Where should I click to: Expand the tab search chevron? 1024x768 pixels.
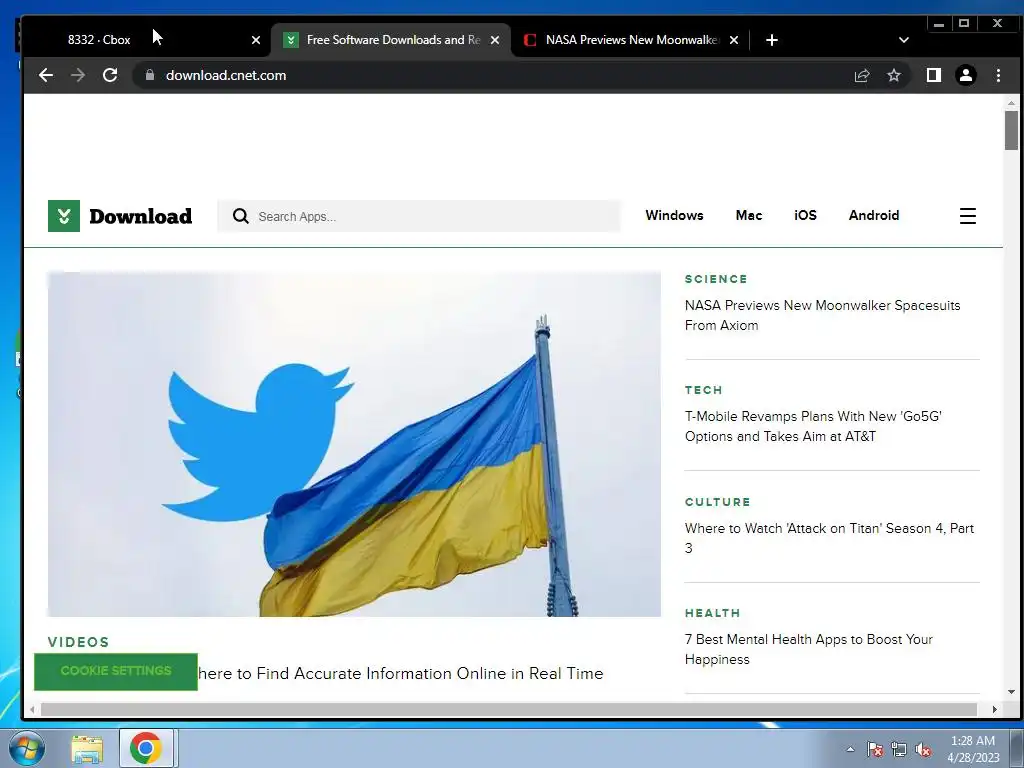(x=904, y=40)
